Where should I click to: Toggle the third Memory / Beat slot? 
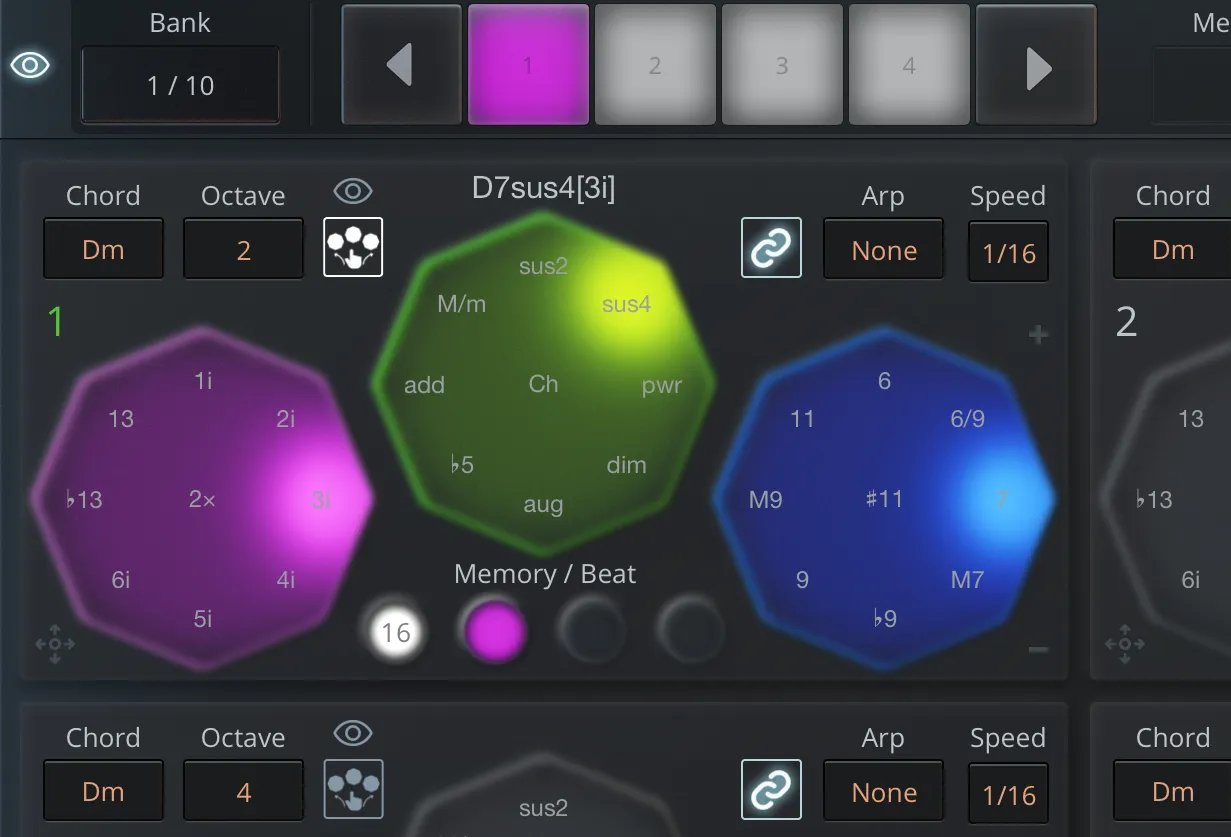(x=591, y=632)
